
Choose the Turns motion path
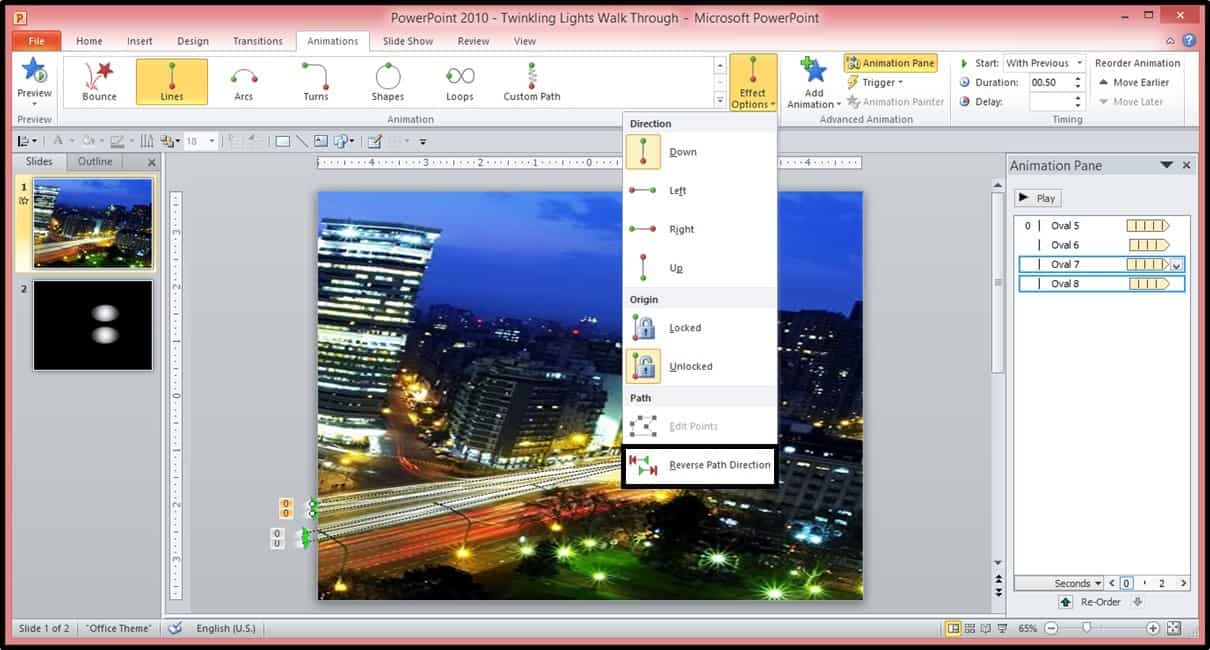tap(316, 82)
